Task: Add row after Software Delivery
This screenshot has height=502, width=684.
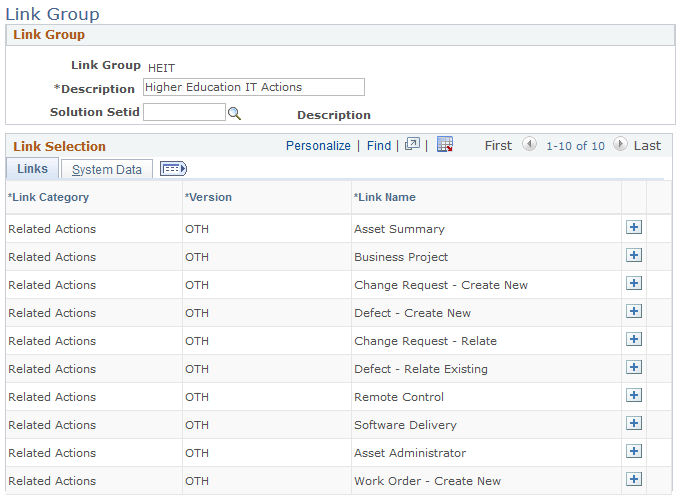Action: [634, 423]
